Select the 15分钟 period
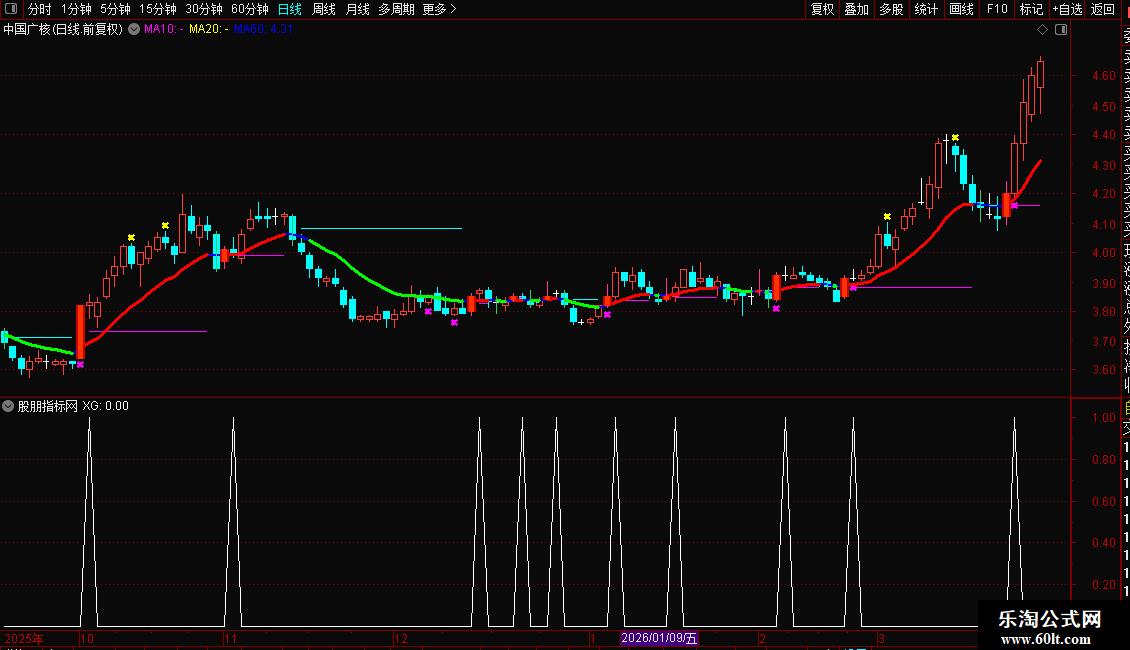Screen dimensions: 1130x650 point(158,9)
